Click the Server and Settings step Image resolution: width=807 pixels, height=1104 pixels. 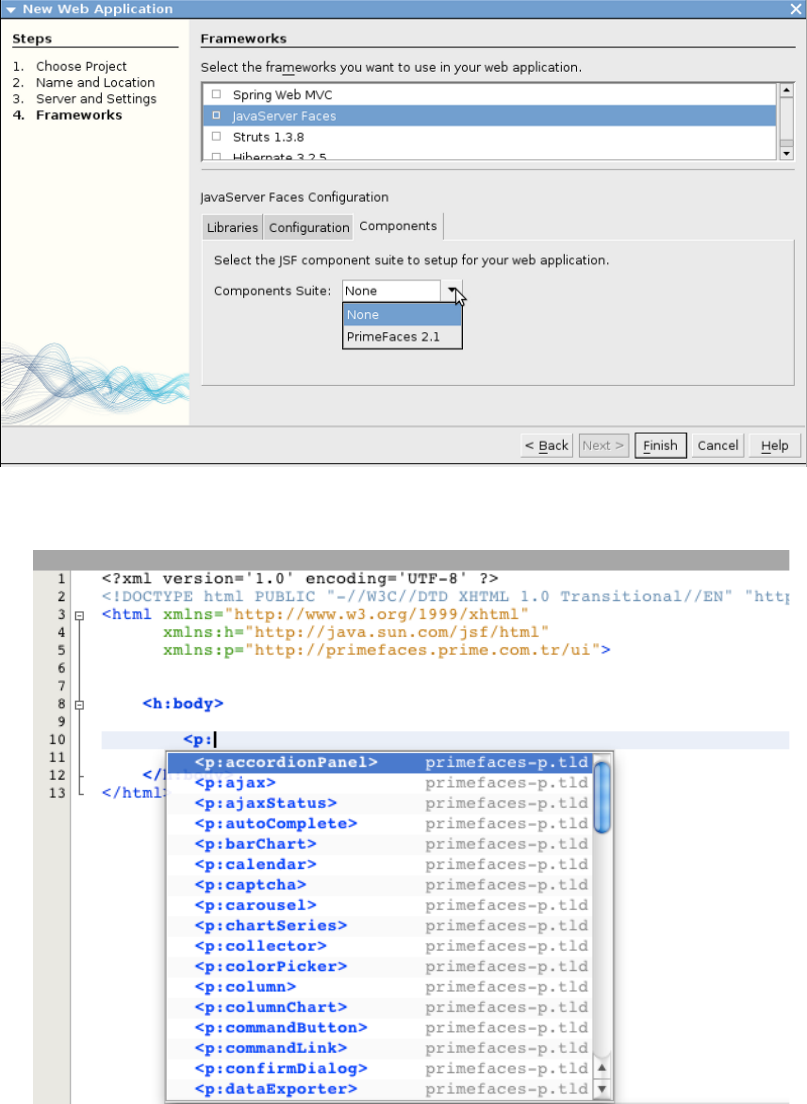96,99
